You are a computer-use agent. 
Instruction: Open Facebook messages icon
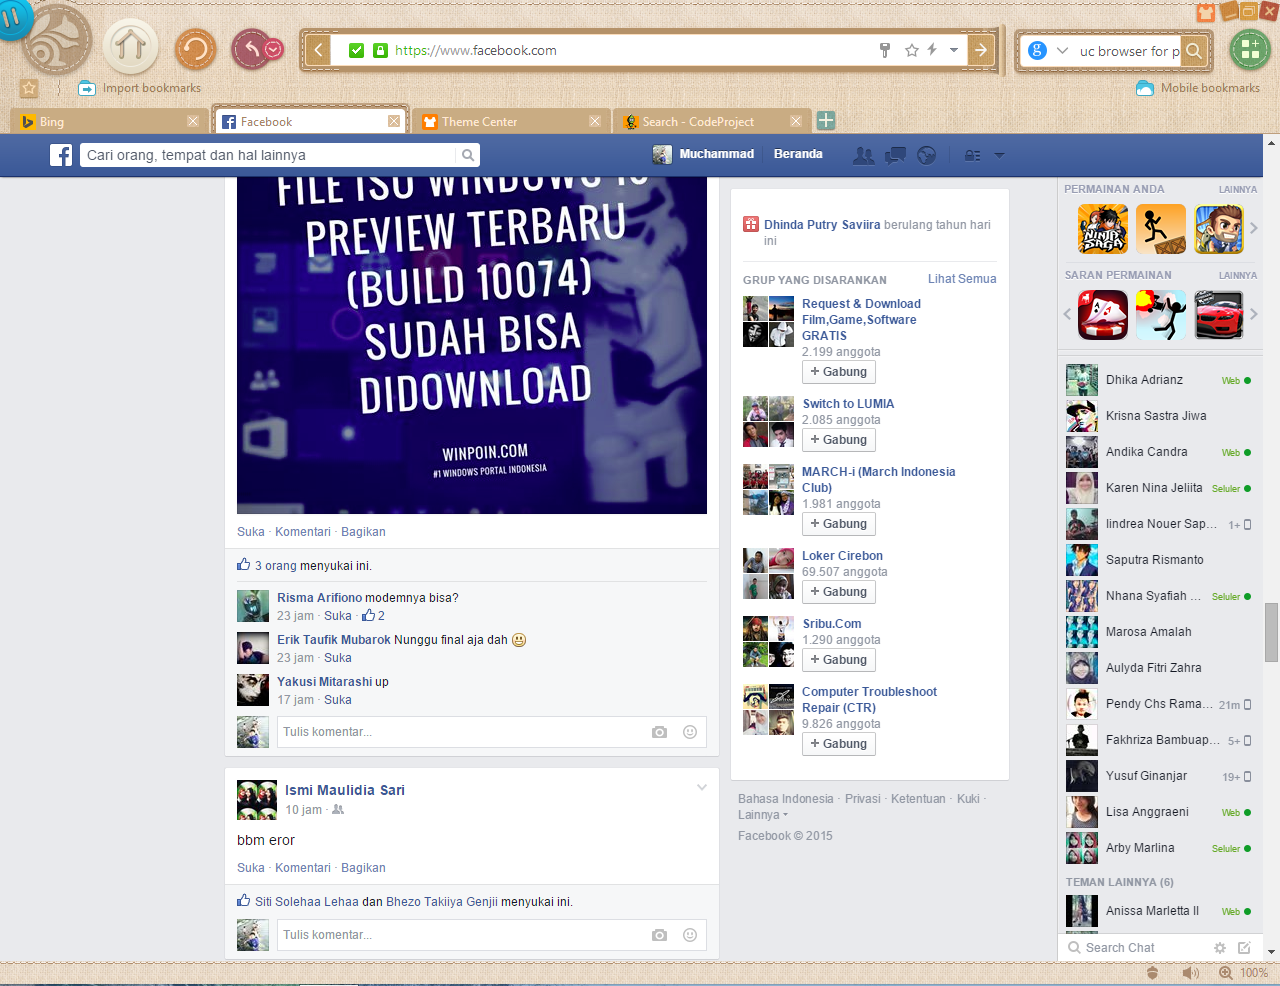896,155
